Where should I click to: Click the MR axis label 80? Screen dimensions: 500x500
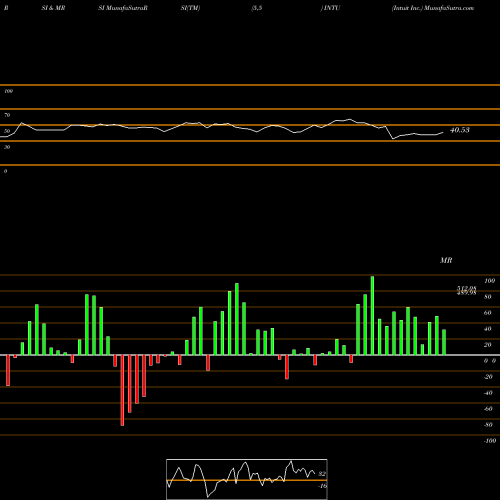coord(488,297)
